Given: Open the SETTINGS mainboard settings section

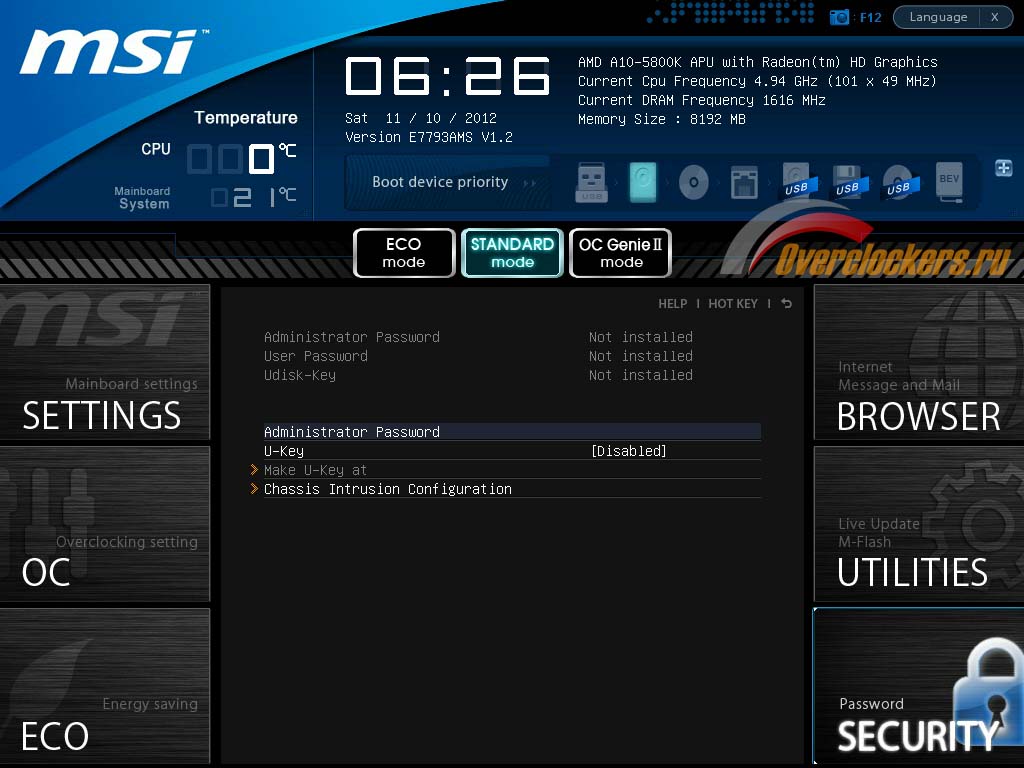Looking at the screenshot, I should (x=104, y=362).
